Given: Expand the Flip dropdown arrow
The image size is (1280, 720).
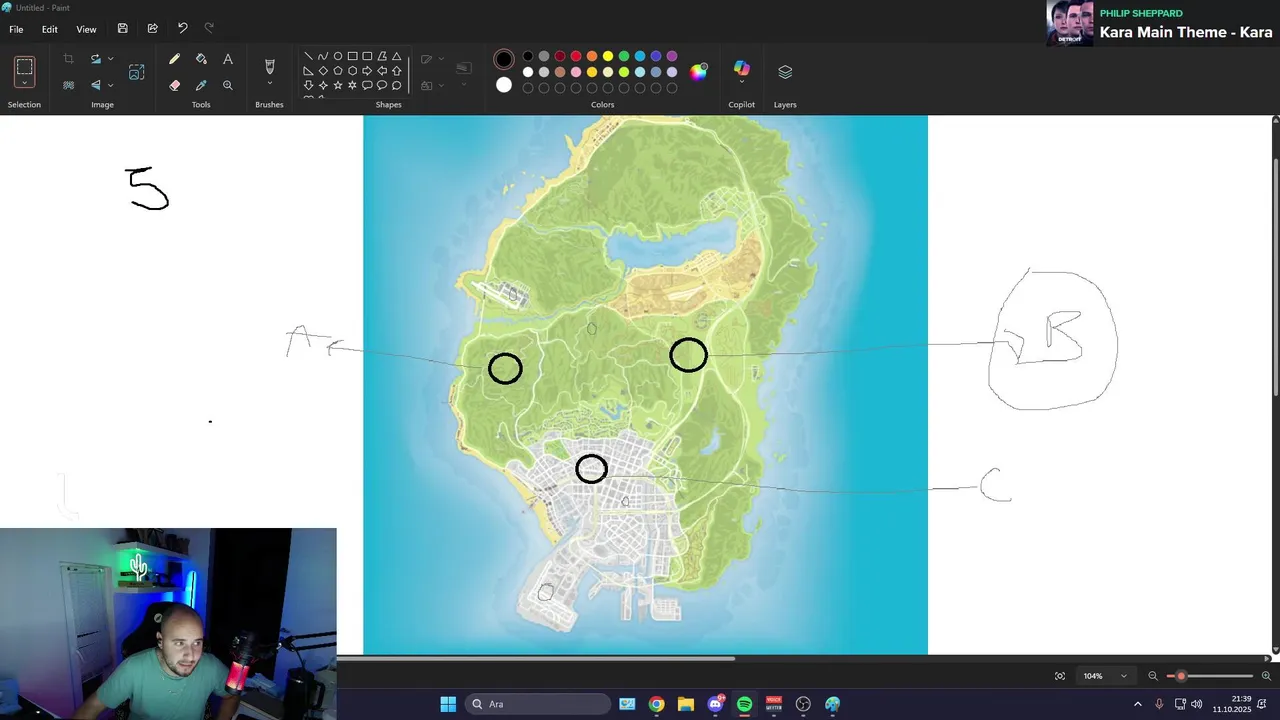Looking at the screenshot, I should (110, 86).
